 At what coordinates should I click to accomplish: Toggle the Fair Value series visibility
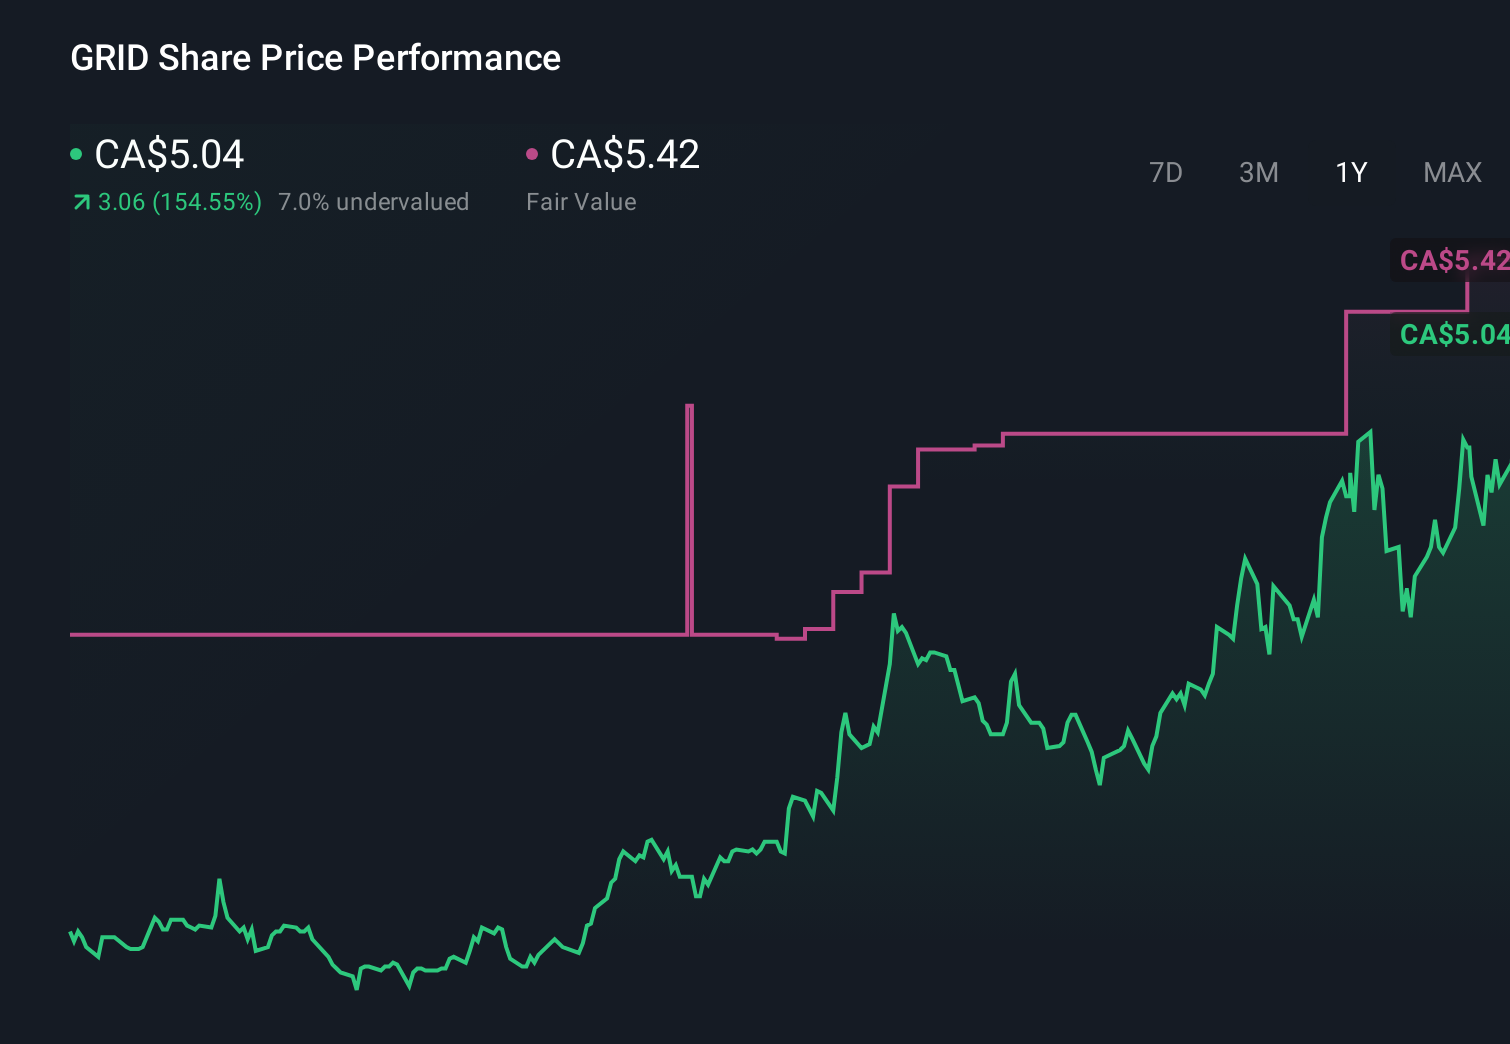(x=533, y=154)
